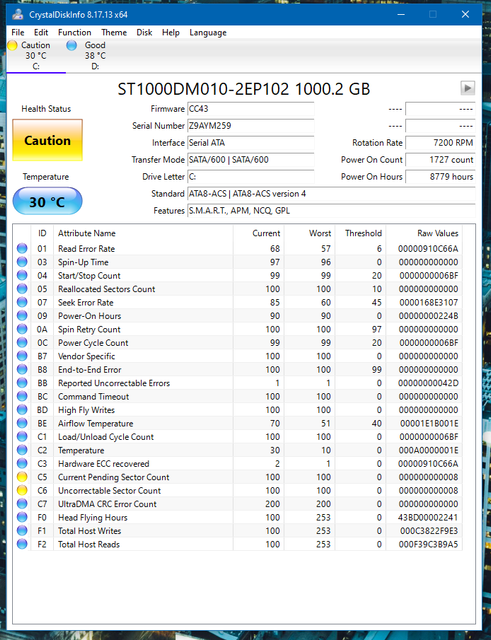Click the status dot for Hardware ECC recovered
491x640 pixels.
tap(22, 464)
